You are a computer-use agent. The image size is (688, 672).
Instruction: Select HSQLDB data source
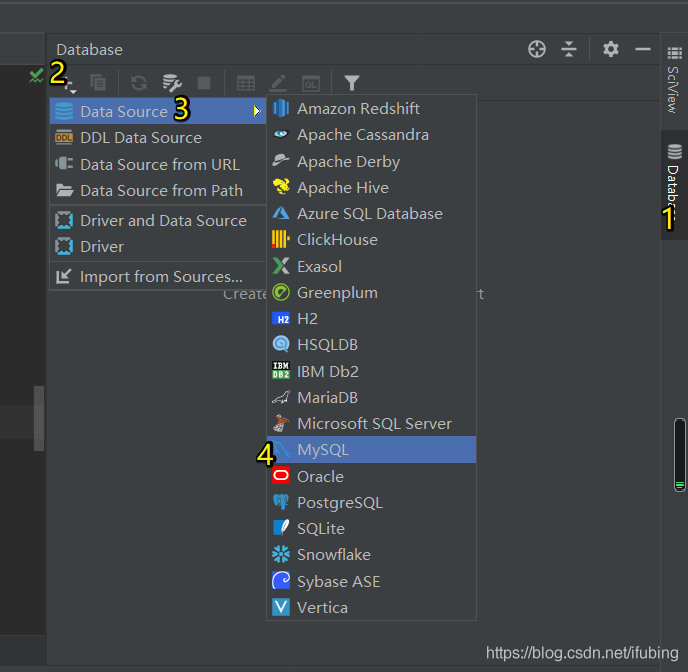(371, 345)
